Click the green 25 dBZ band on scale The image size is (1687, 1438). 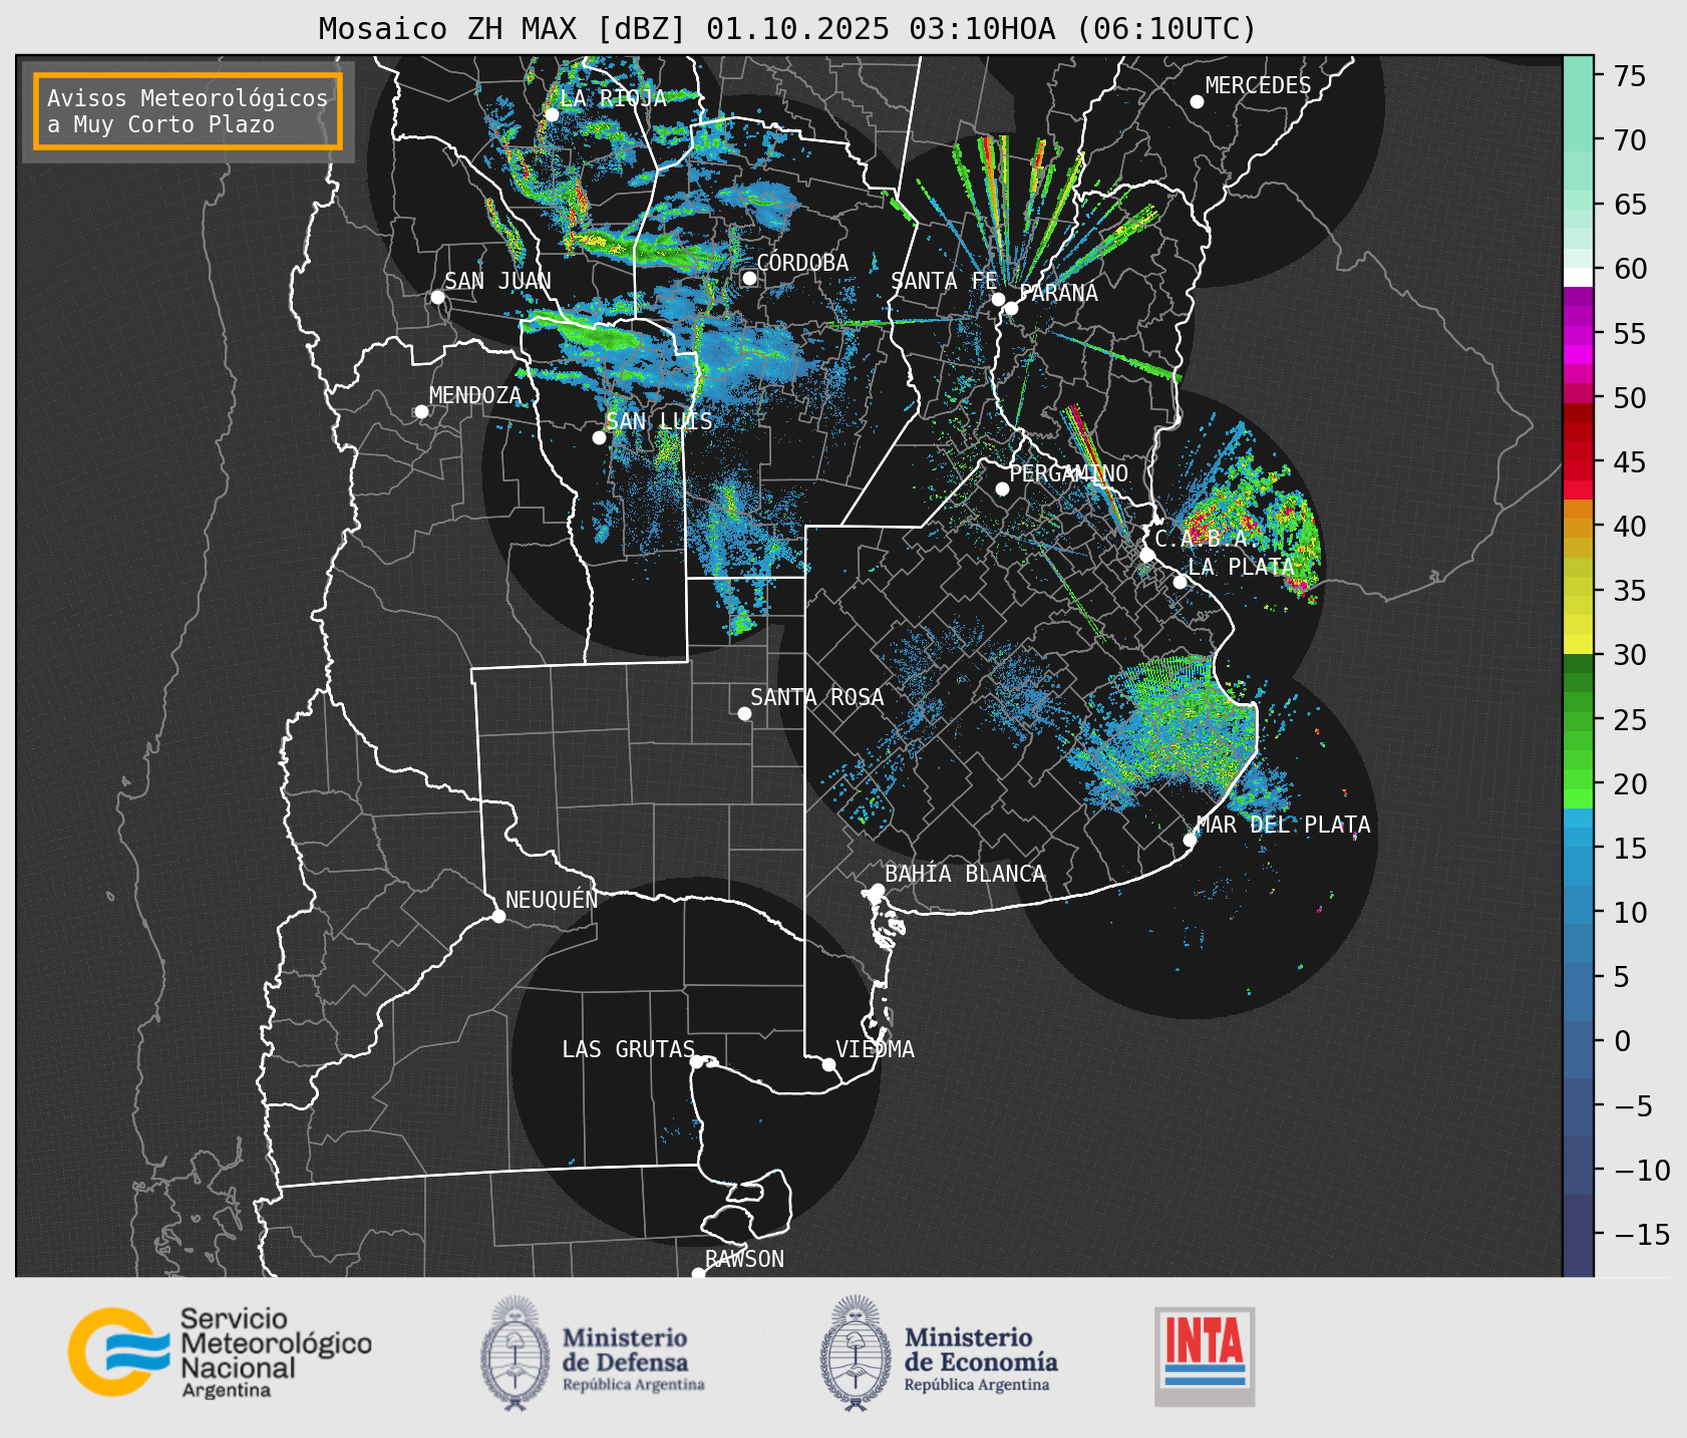point(1578,720)
